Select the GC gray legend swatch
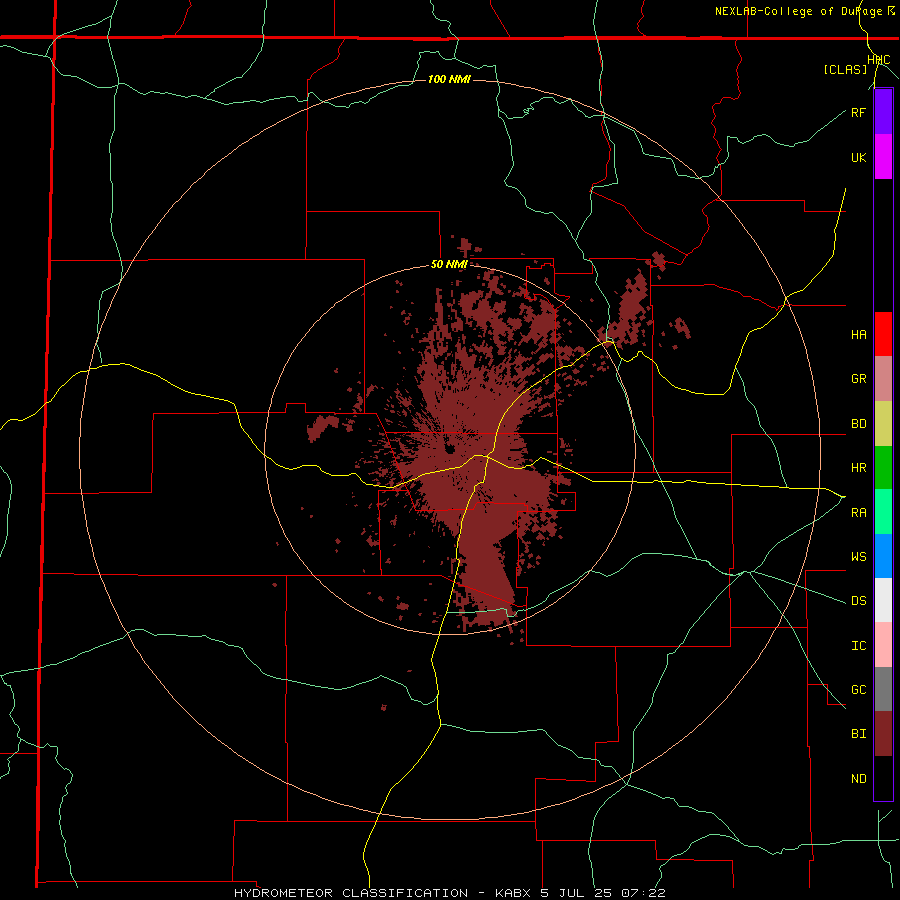This screenshot has height=900, width=900. point(883,689)
